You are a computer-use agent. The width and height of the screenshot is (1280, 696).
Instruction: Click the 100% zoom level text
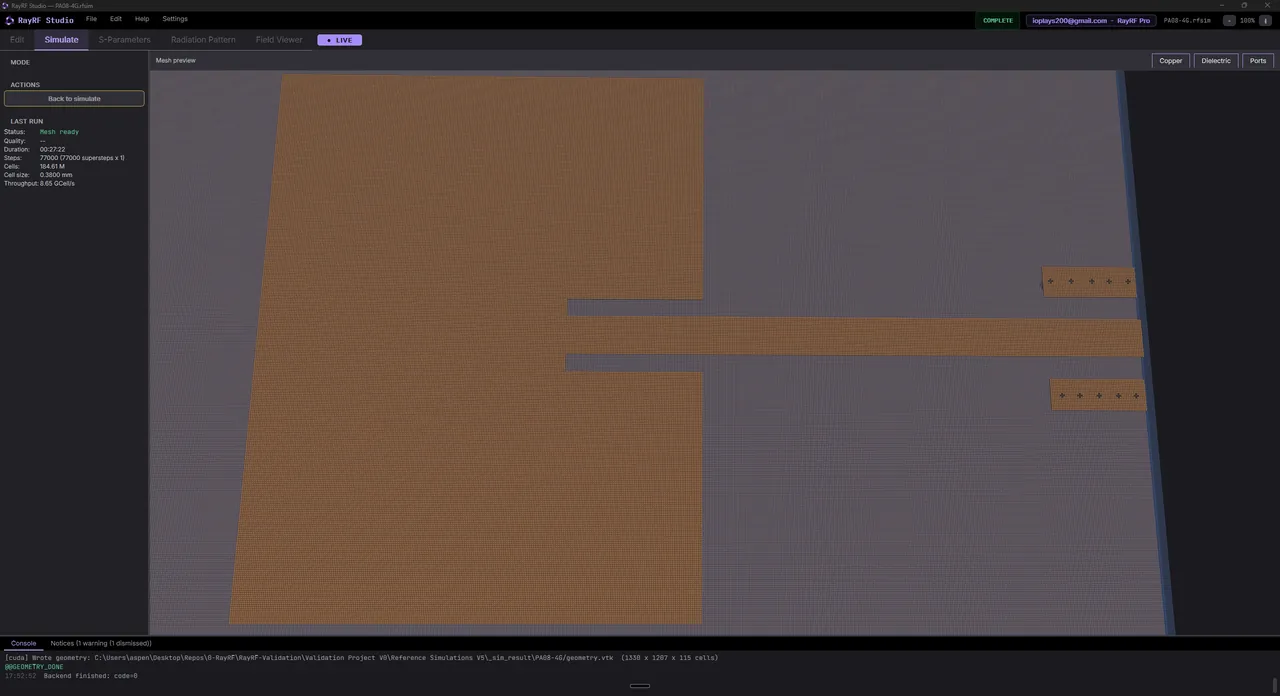[x=1247, y=20]
